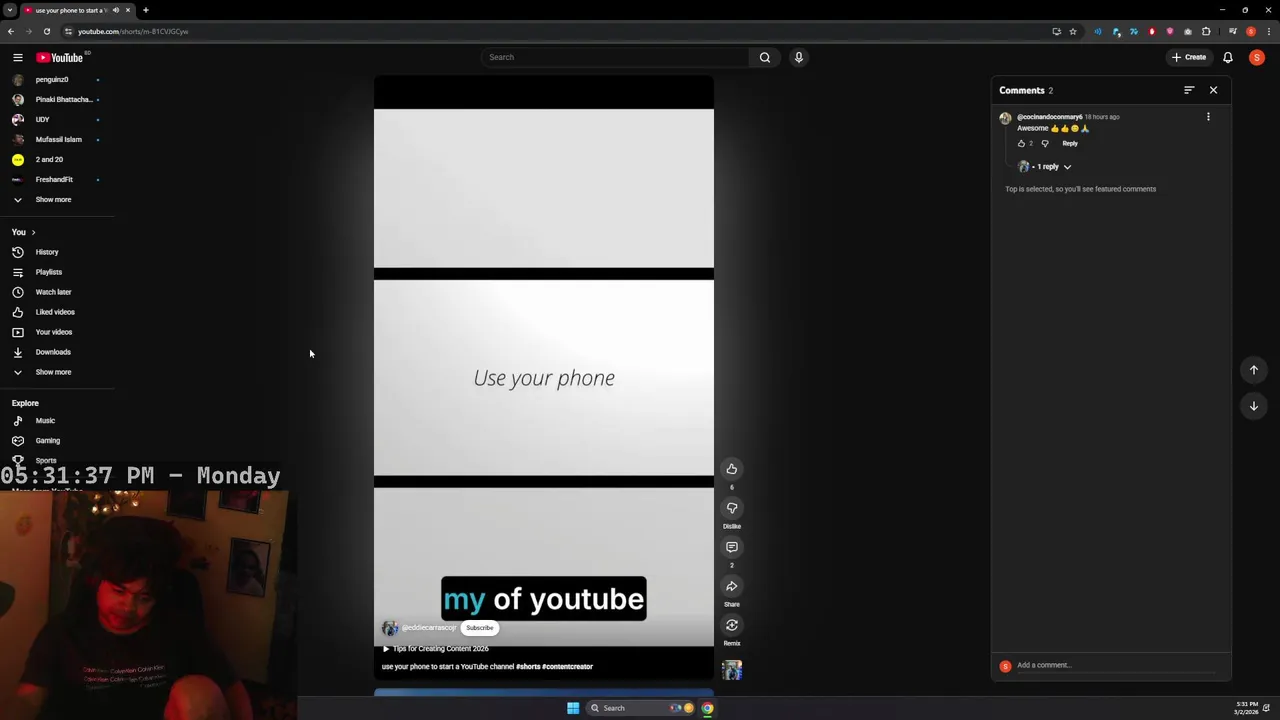Go to the next Short arrow
This screenshot has width=1280, height=720.
pyautogui.click(x=1254, y=406)
